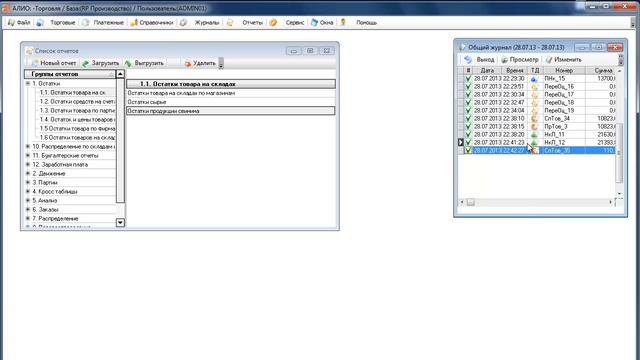Toggle checkmark on the ПереОц_19 row
This screenshot has width=640, height=360.
pyautogui.click(x=468, y=110)
